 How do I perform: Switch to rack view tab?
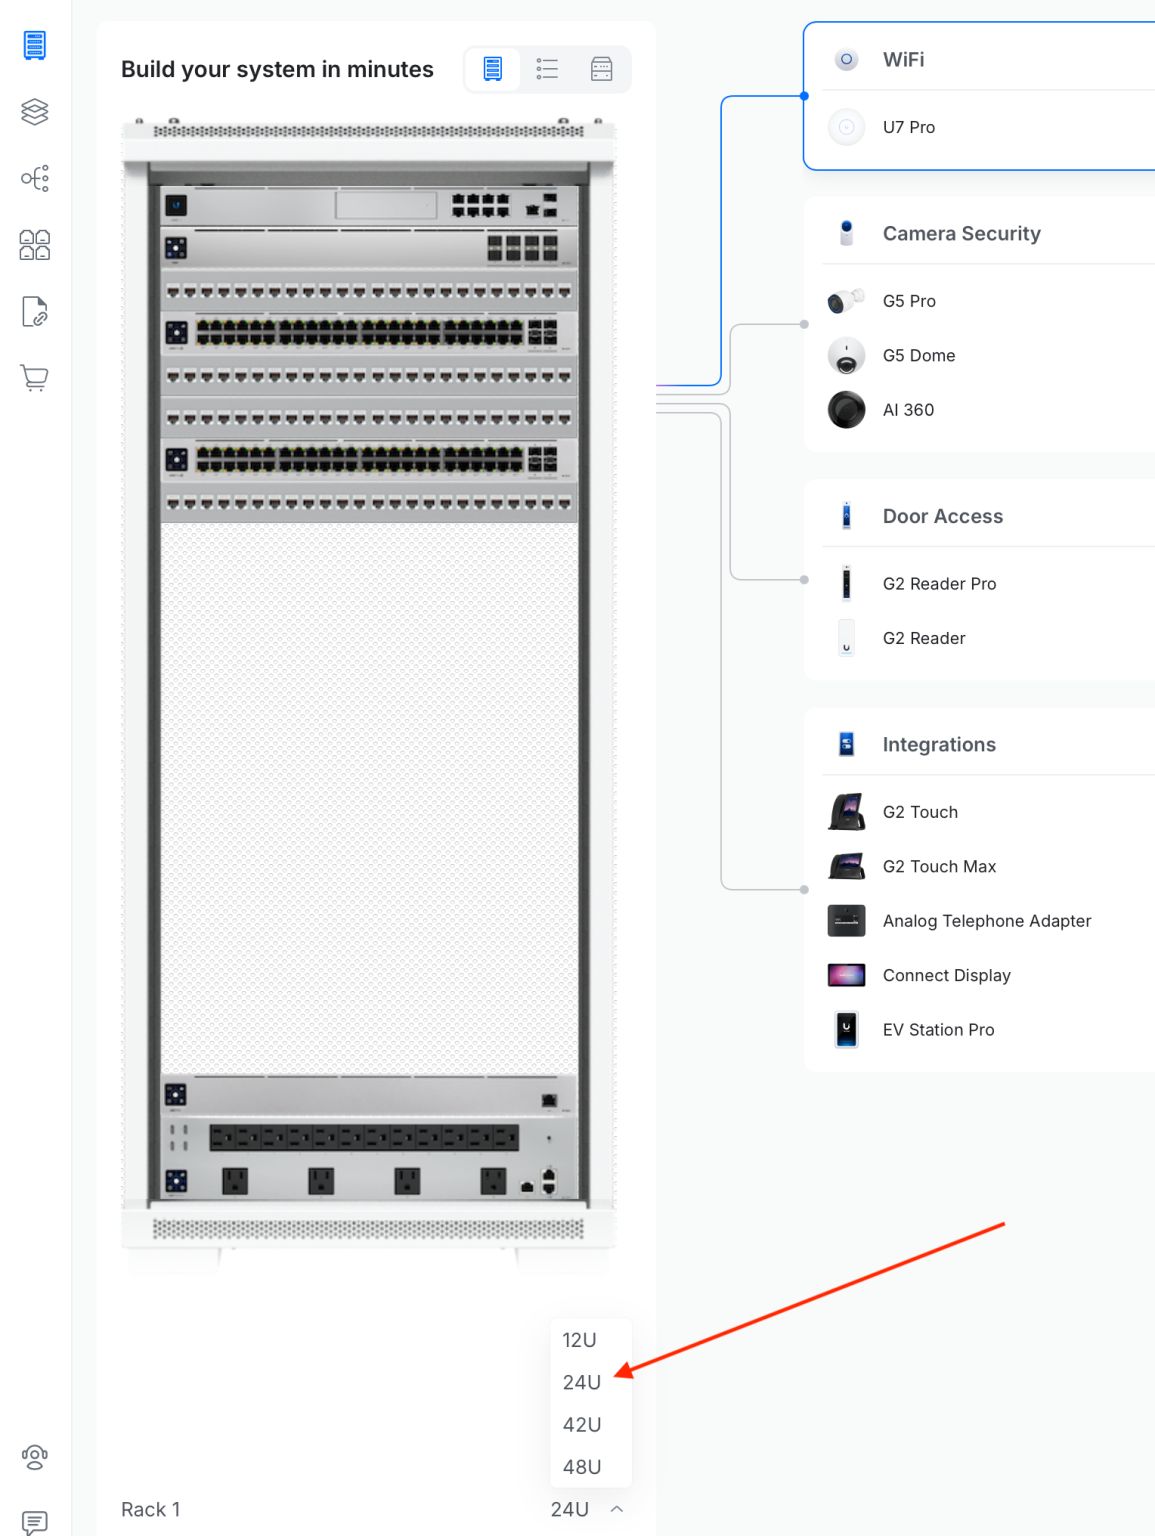[x=493, y=69]
